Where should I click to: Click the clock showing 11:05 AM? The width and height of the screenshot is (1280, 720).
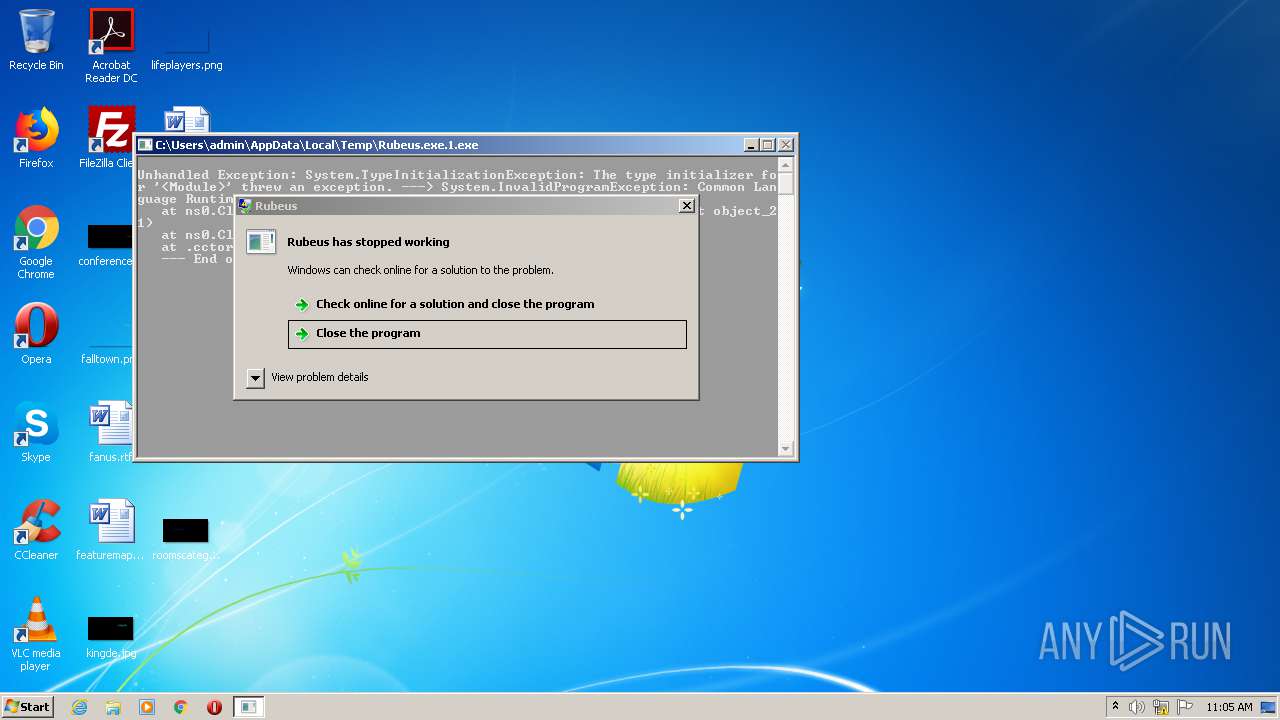point(1229,707)
